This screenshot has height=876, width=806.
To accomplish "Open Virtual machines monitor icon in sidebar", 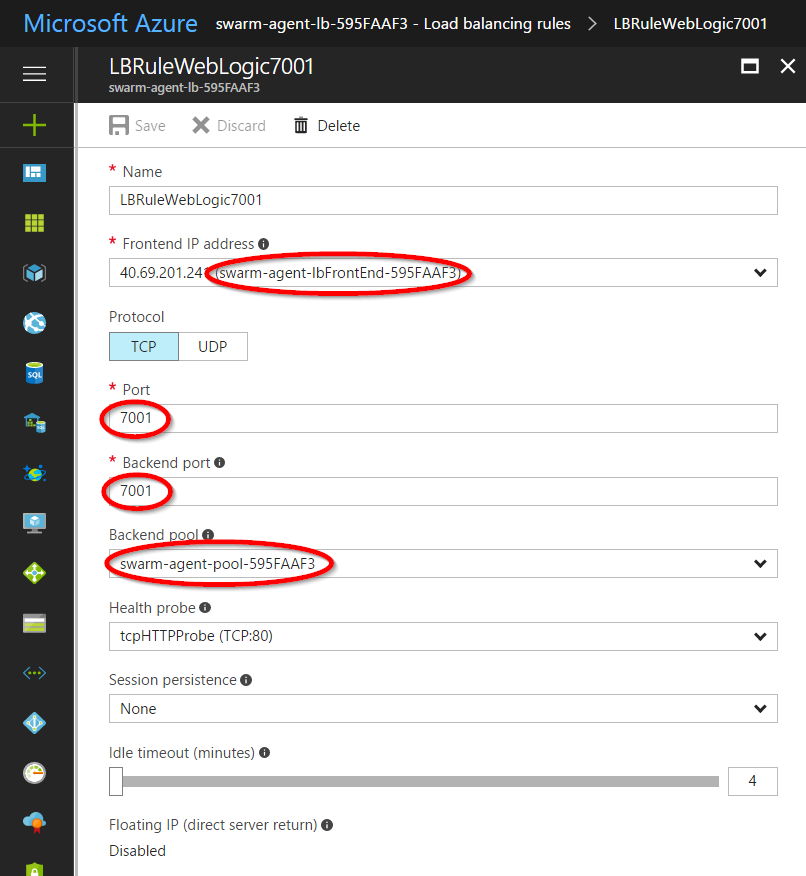I will pos(35,522).
